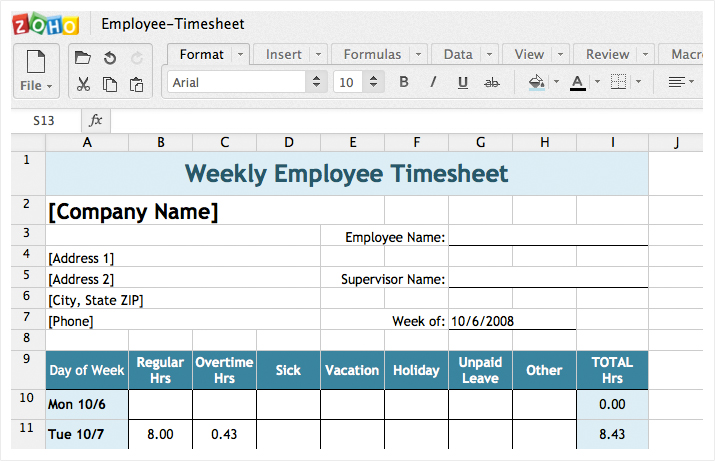Cut selection with scissors icon
The image size is (715, 461).
tap(83, 84)
